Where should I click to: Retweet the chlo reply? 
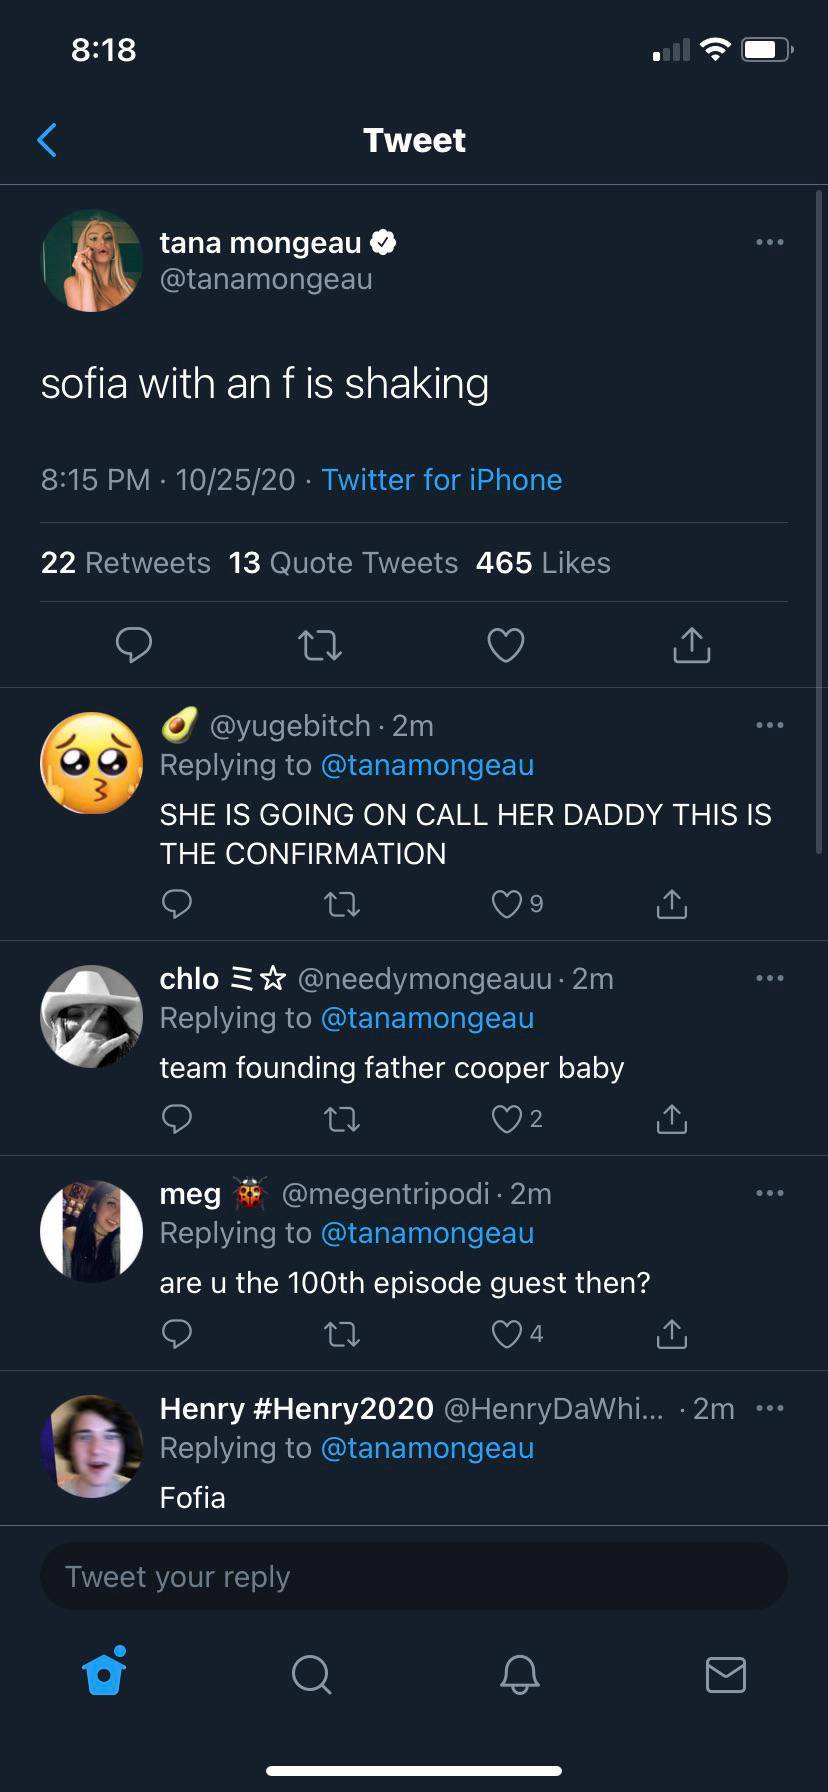[342, 1119]
